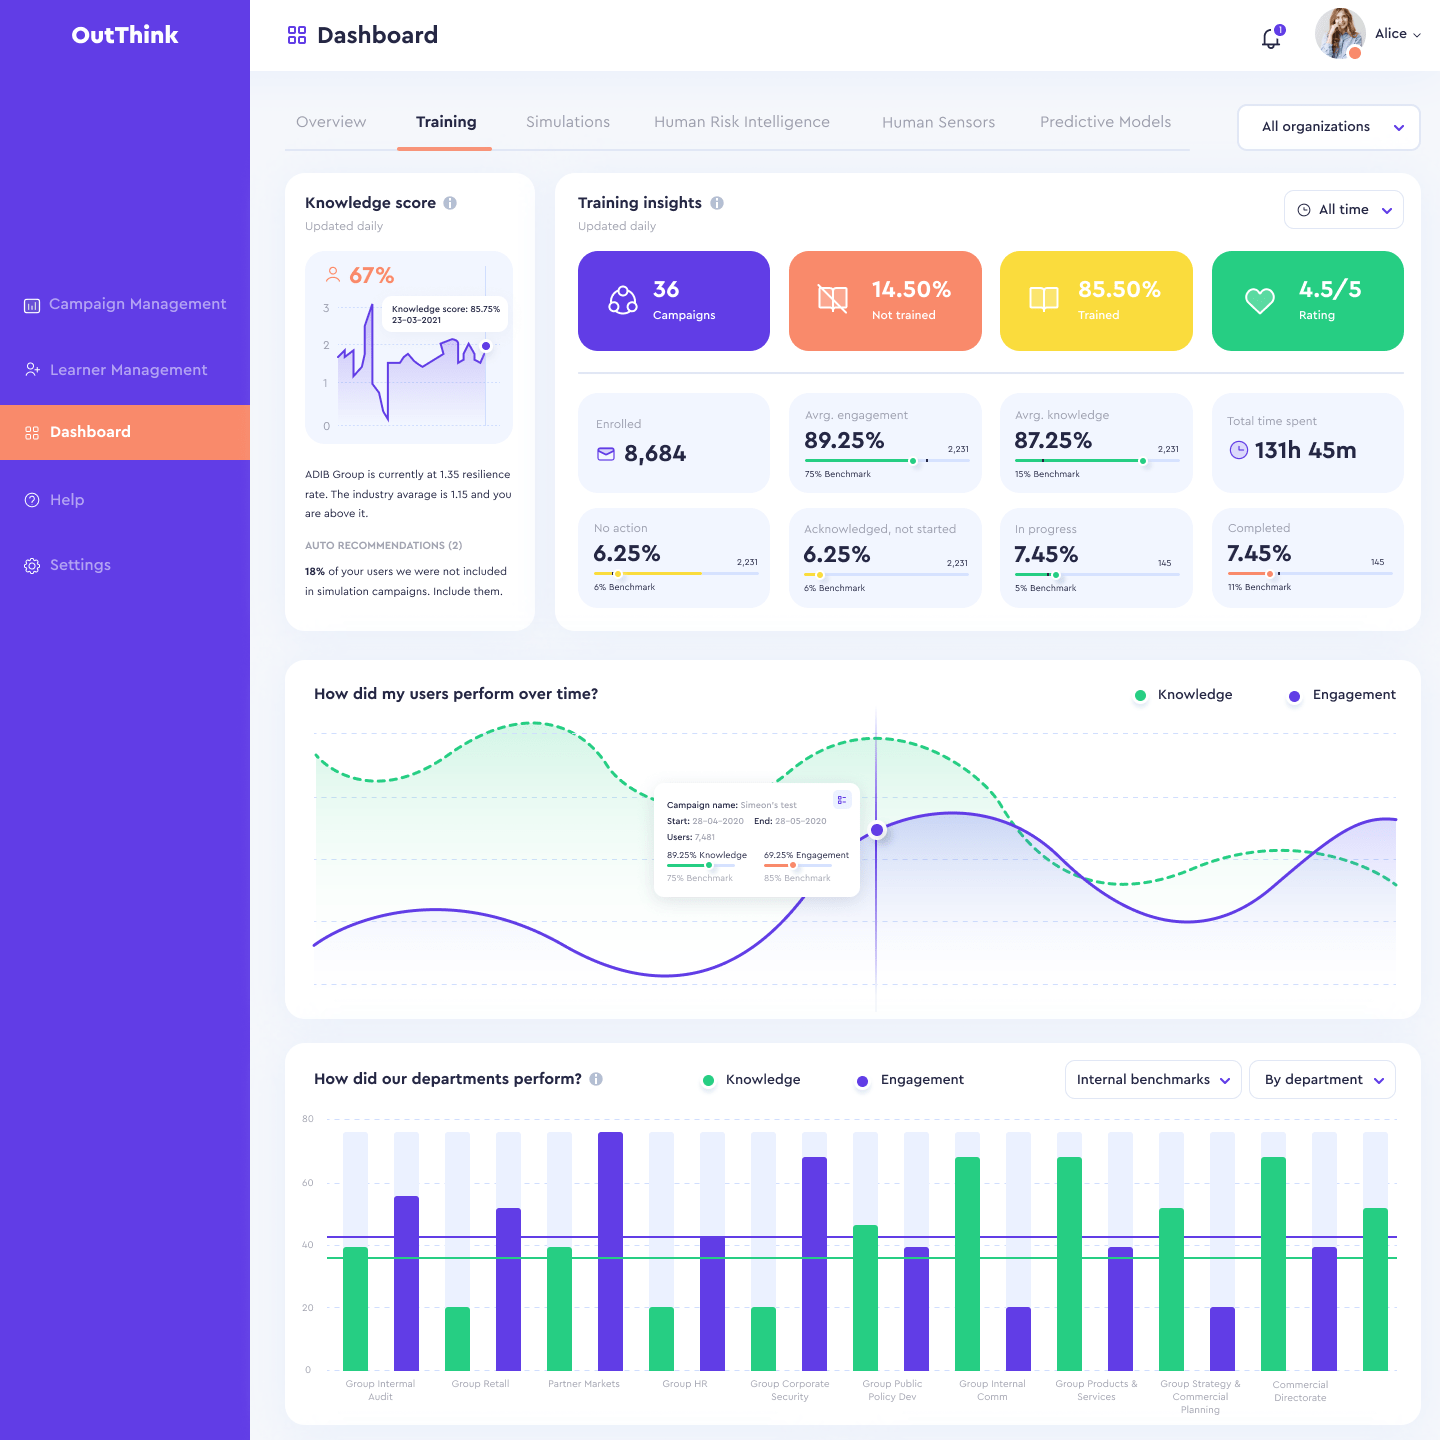The height and width of the screenshot is (1440, 1440).
Task: Open the Predictive Models tab
Action: 1105,122
